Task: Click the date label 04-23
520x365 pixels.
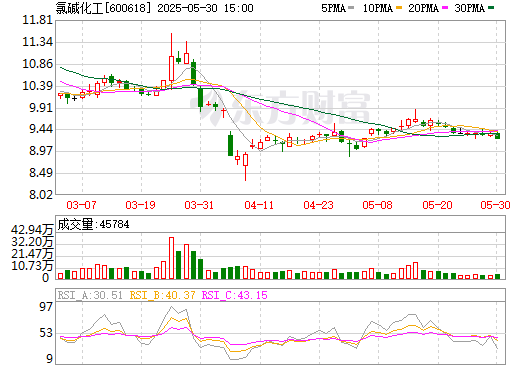Action: click(318, 205)
